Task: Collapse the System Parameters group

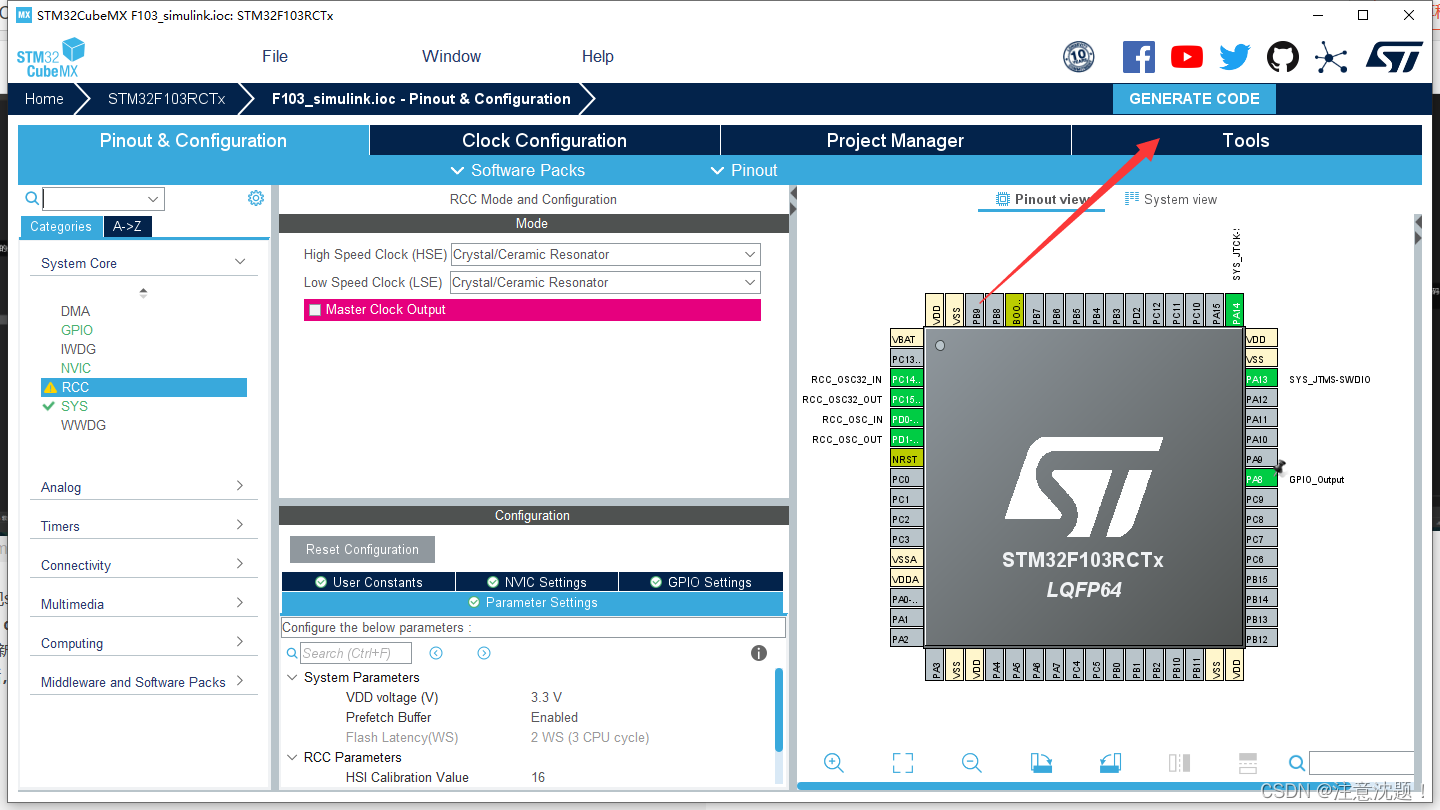Action: click(x=292, y=677)
